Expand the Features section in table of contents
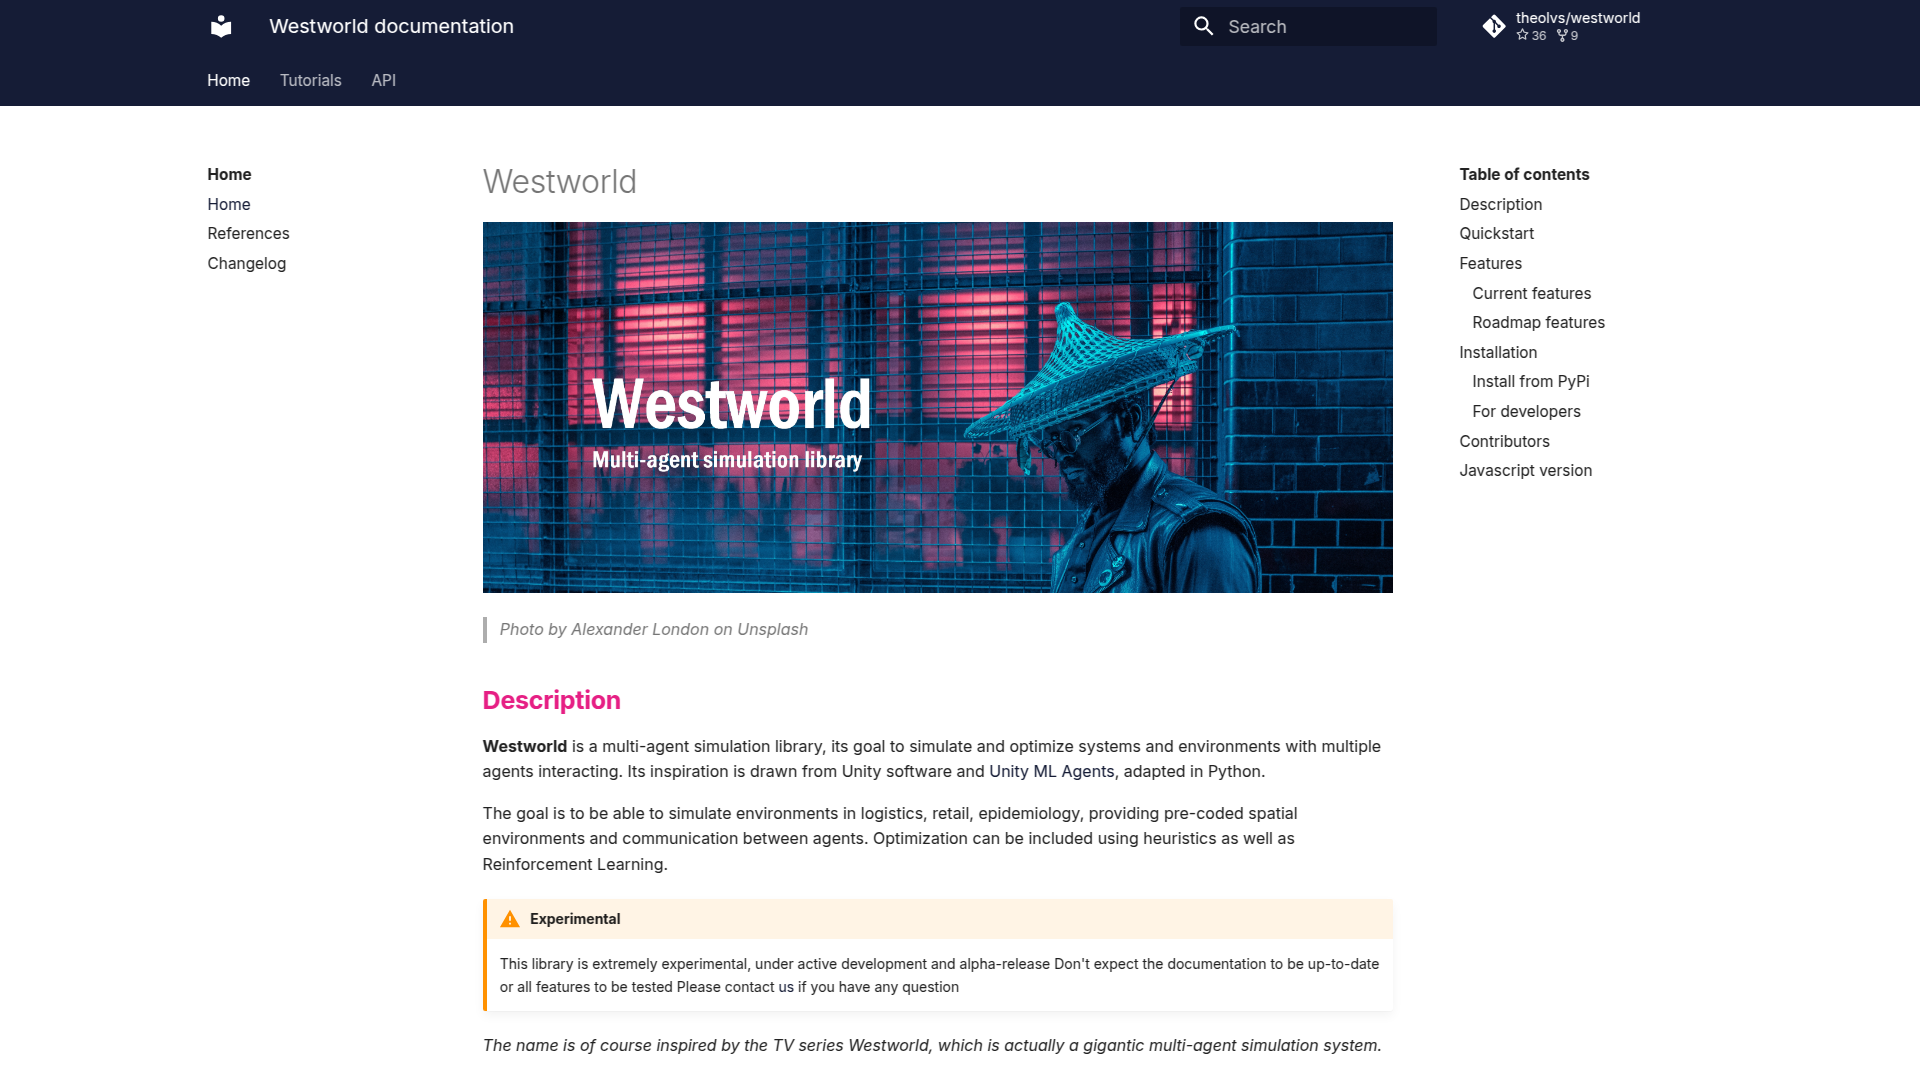Screen dimensions: 1920x1080 tap(1490, 262)
